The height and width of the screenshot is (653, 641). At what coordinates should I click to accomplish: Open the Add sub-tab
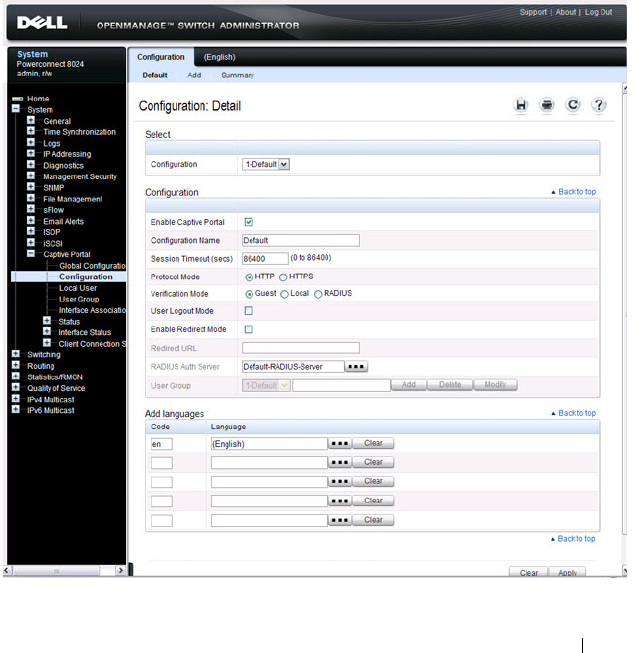click(x=194, y=75)
